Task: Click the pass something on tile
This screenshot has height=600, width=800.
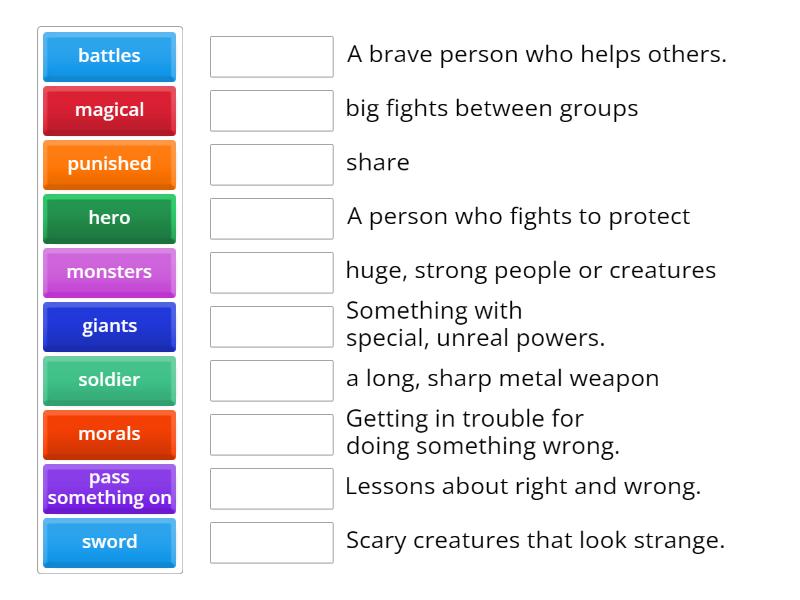Action: point(109,488)
